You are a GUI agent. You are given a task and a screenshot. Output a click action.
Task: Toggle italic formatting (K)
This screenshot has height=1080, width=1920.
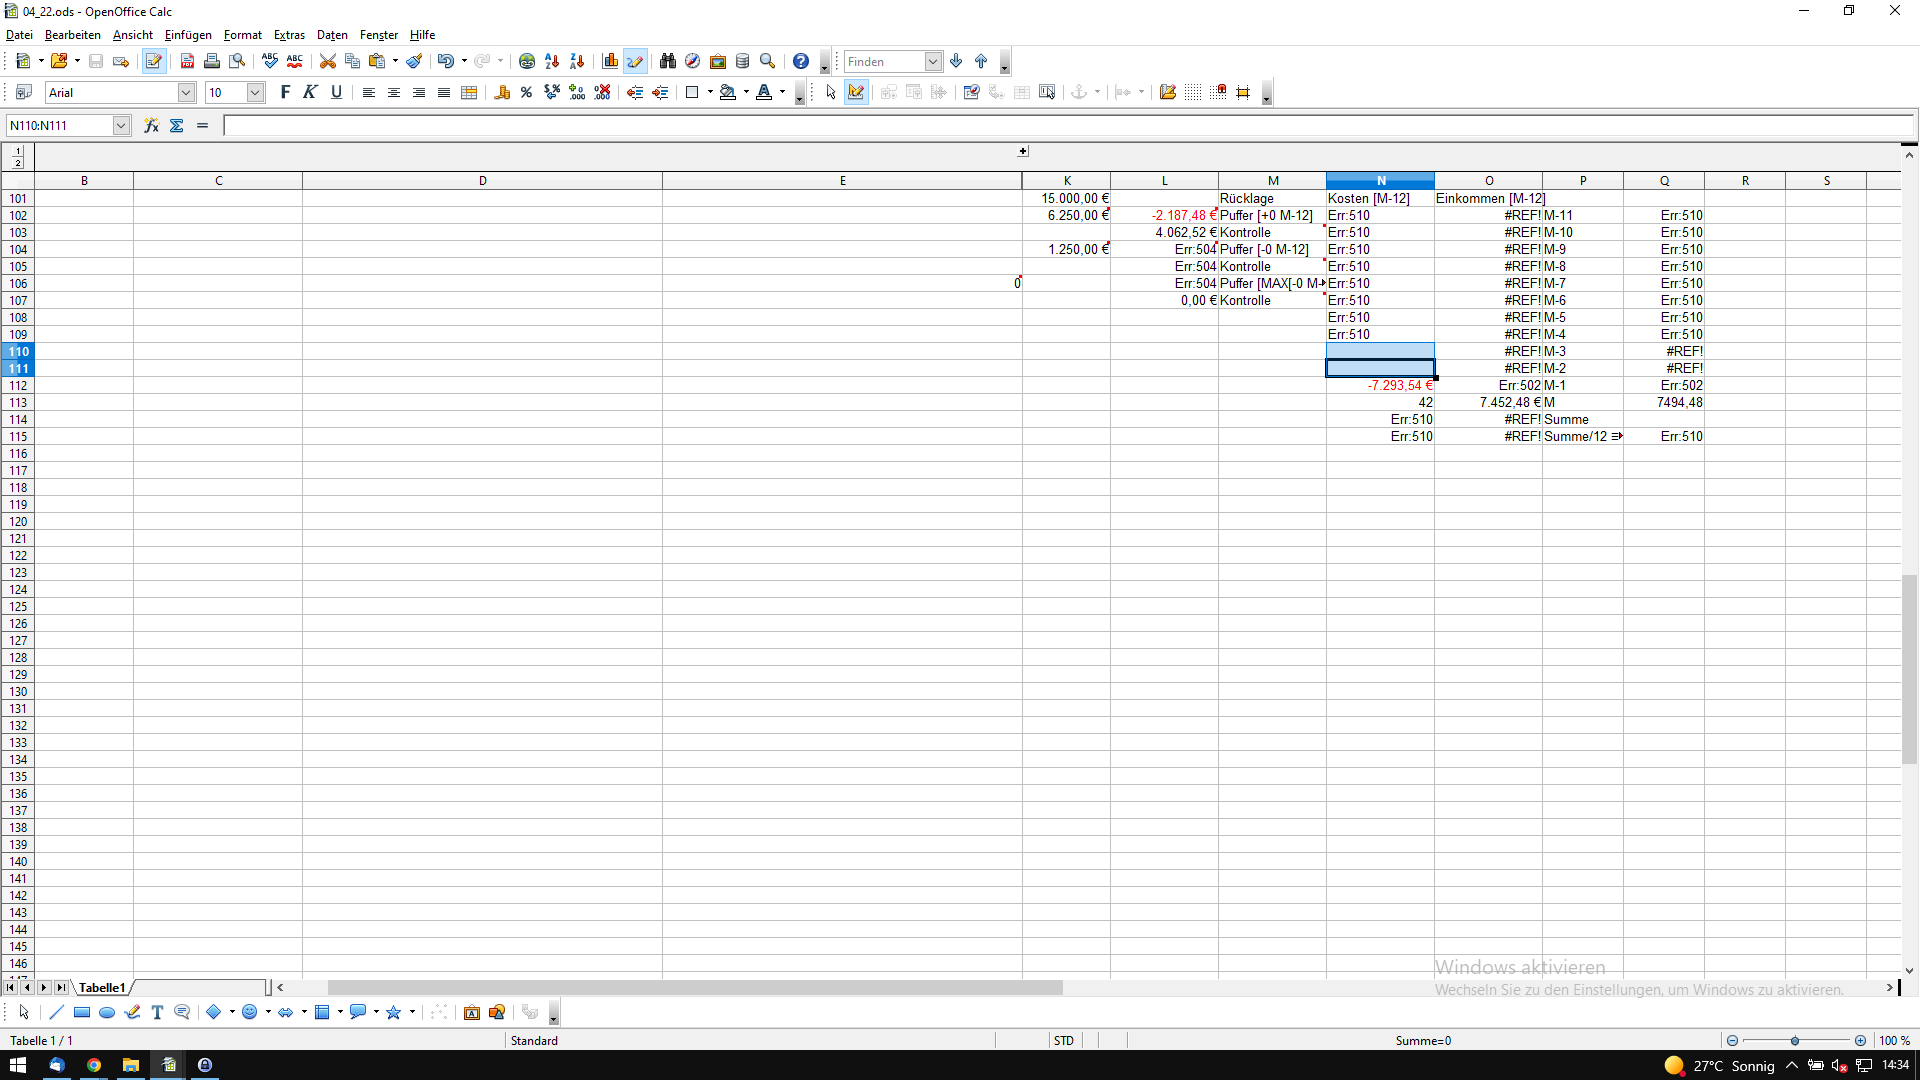310,92
